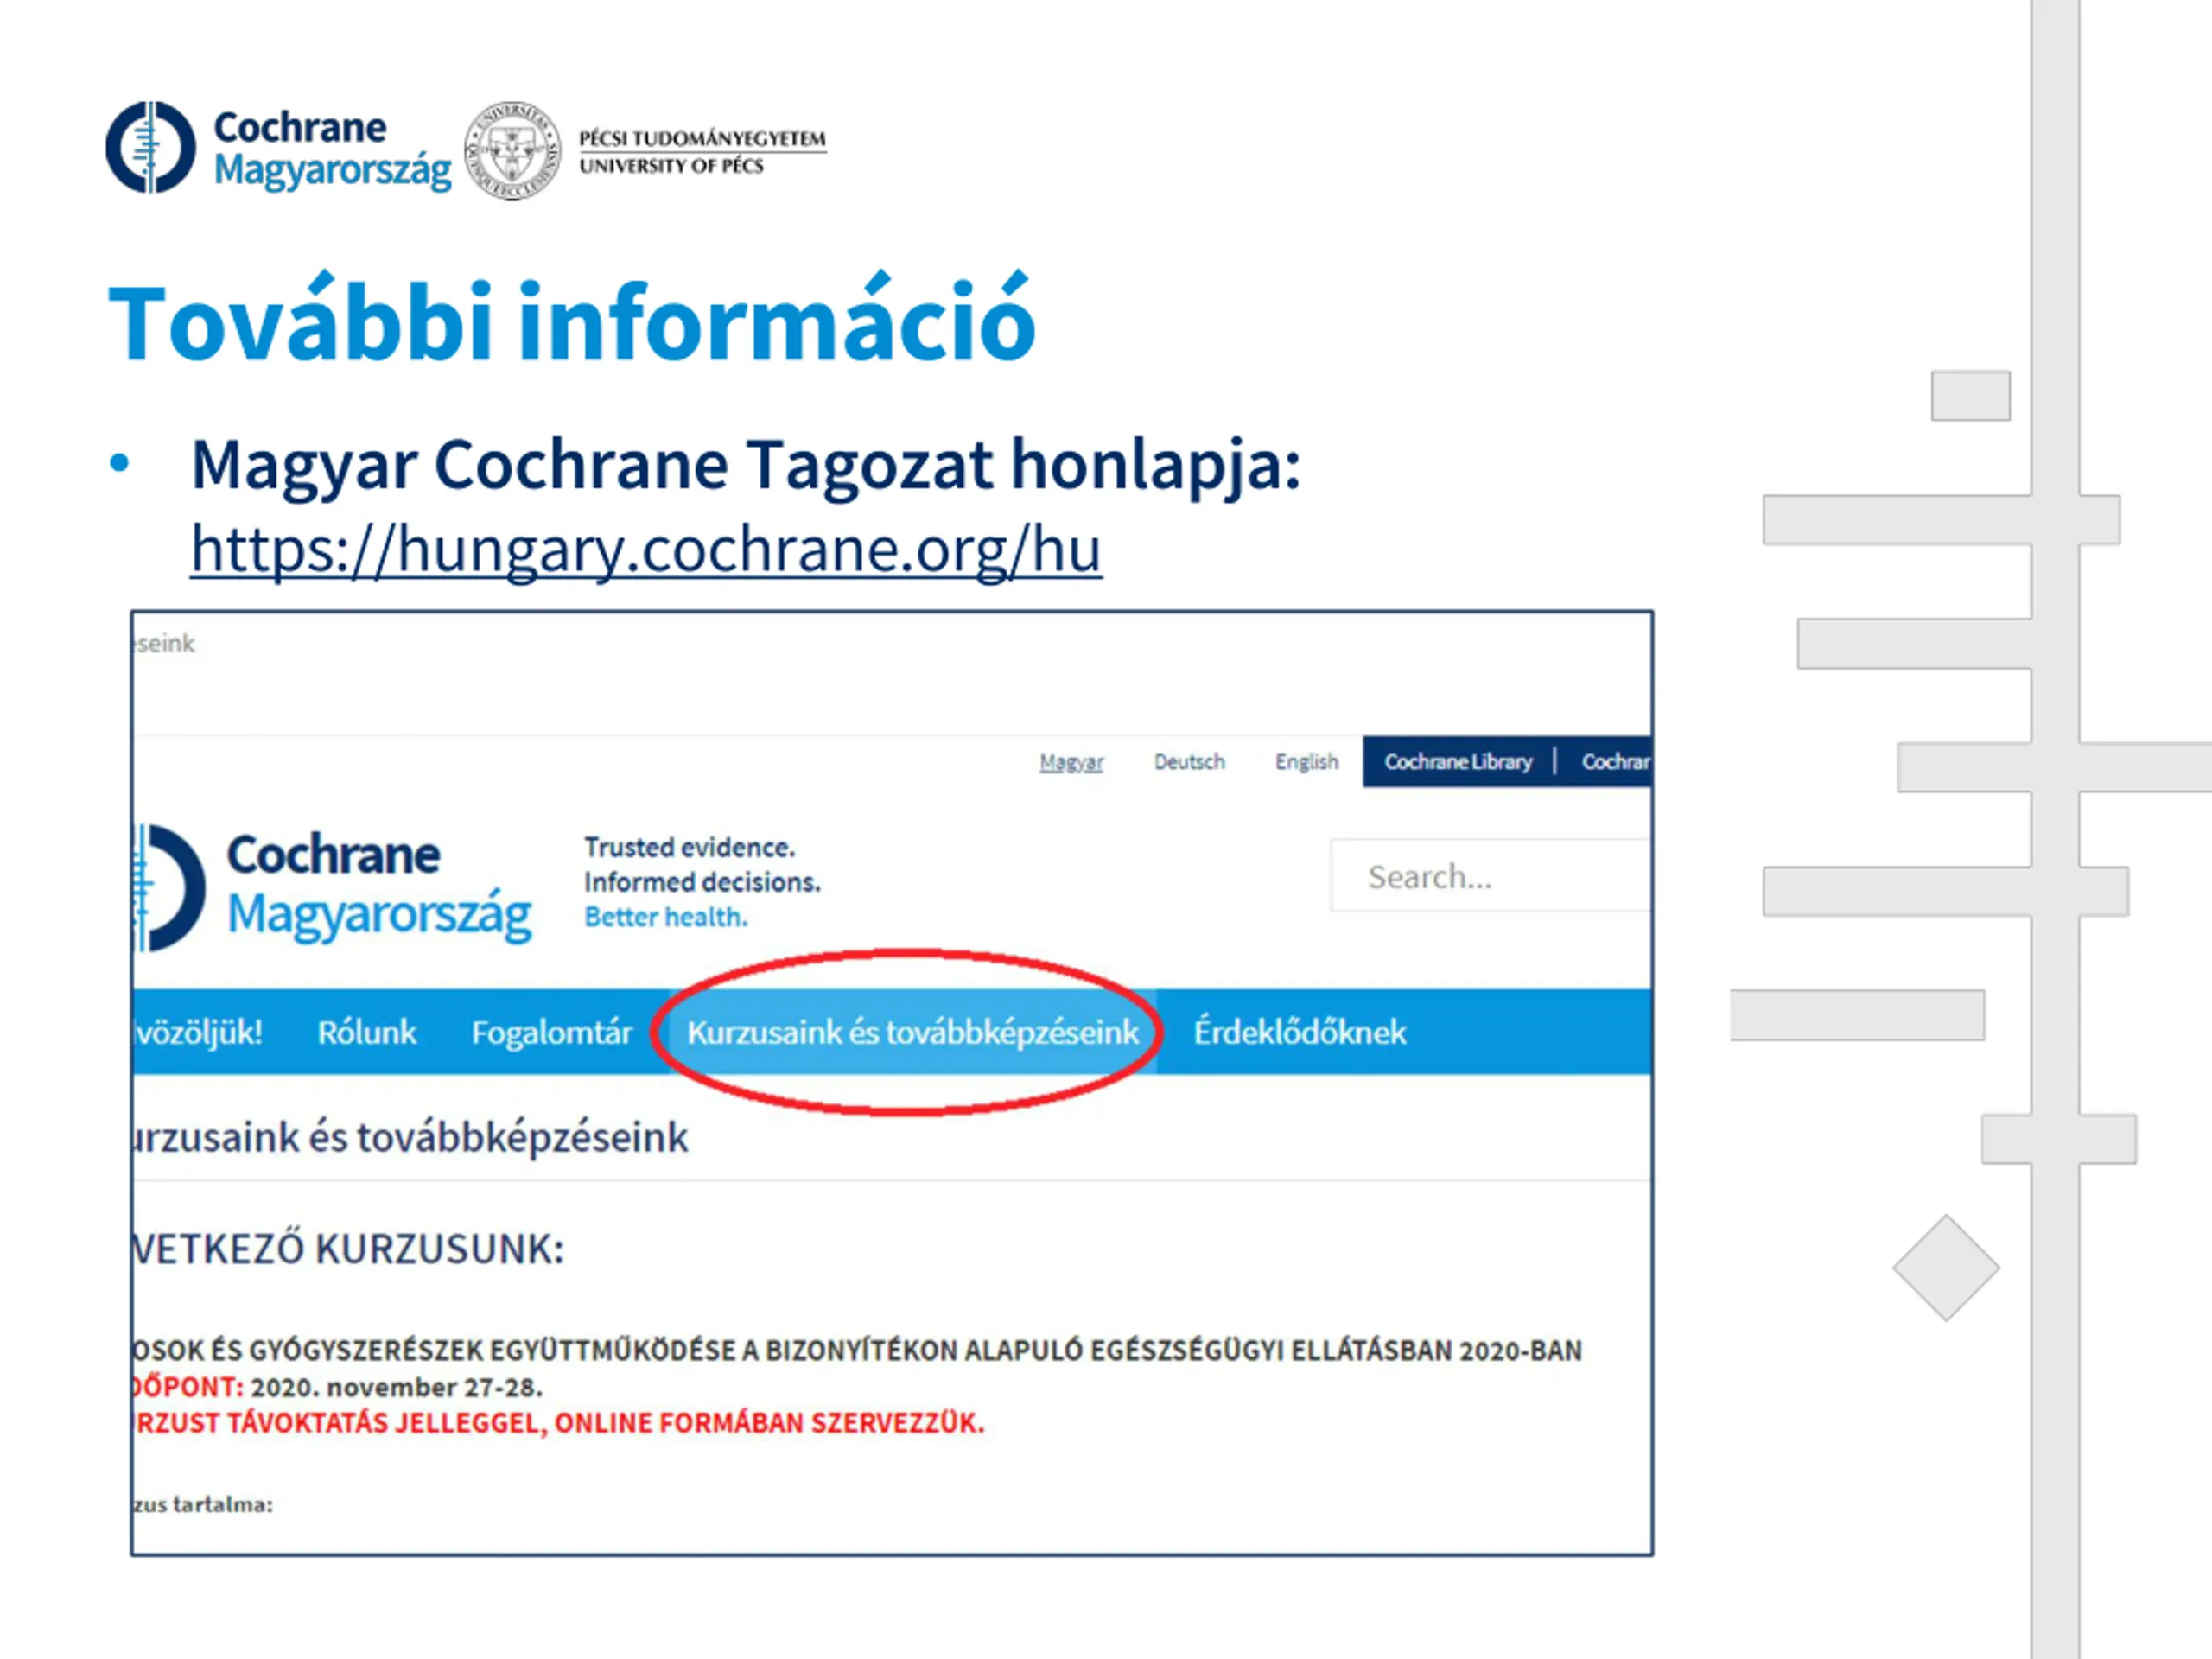
Task: Click inside the Search... field
Action: tap(1490, 876)
